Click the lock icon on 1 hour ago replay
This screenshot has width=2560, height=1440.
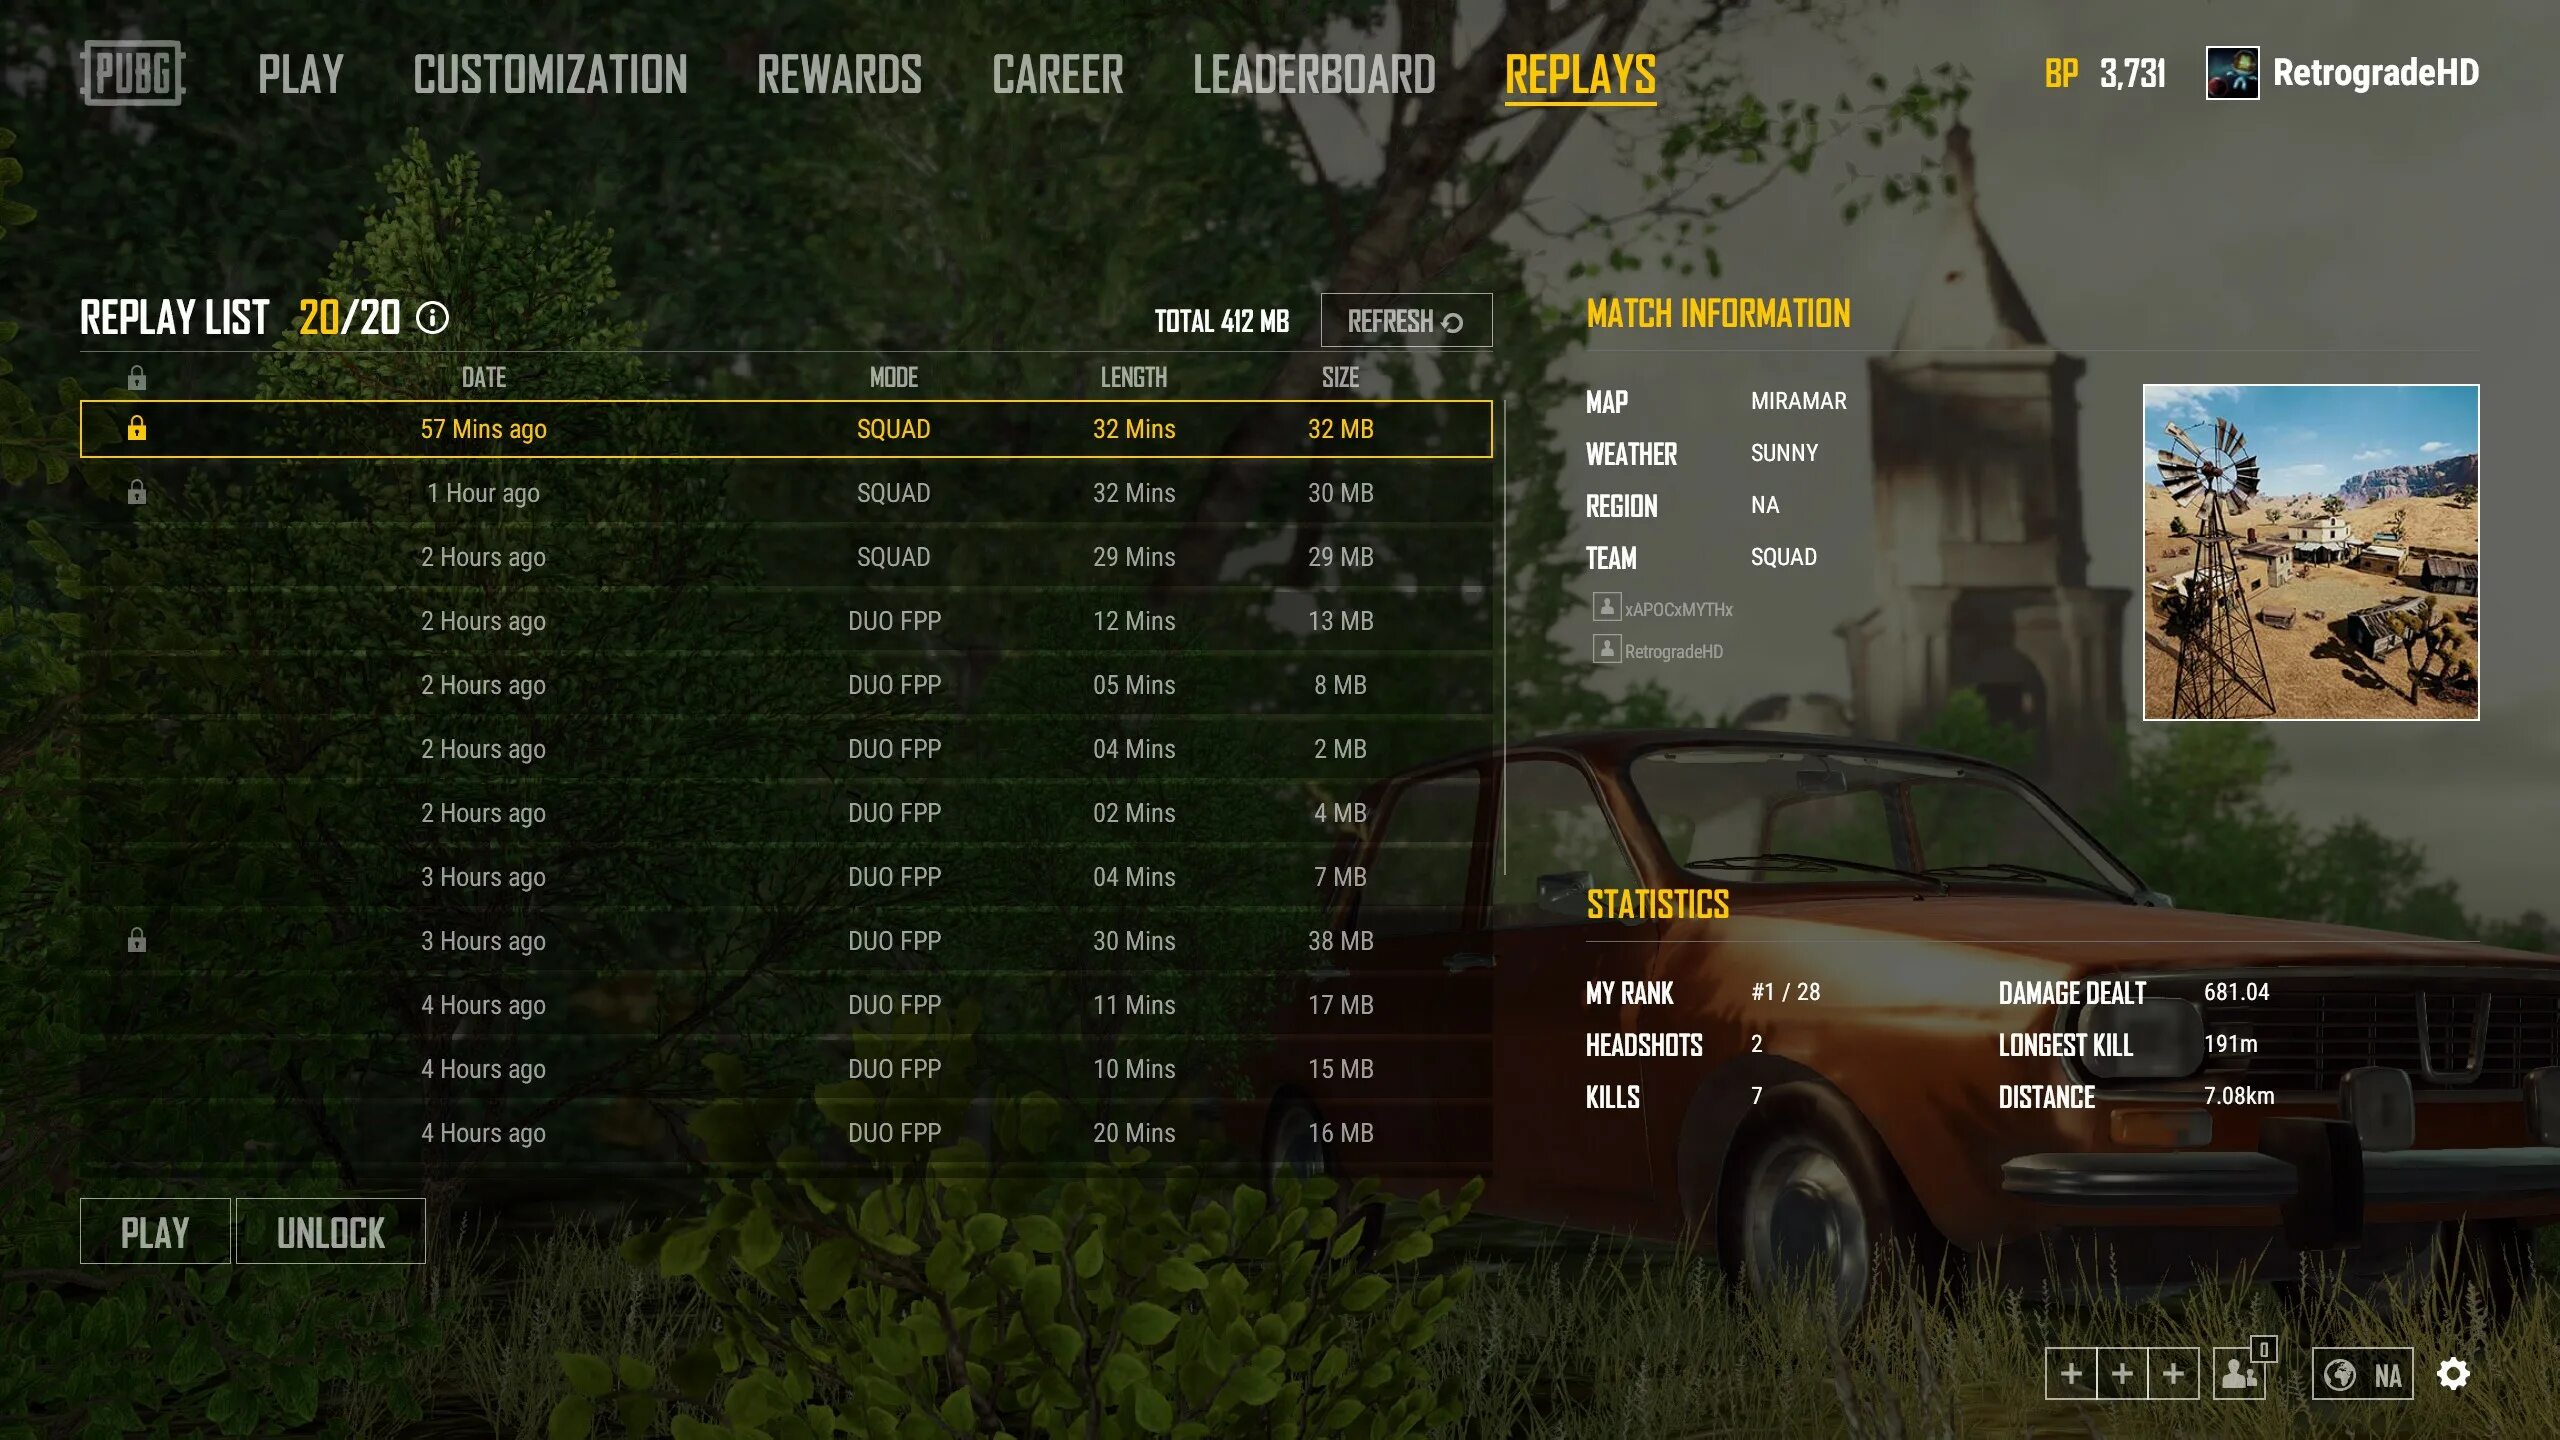[135, 492]
